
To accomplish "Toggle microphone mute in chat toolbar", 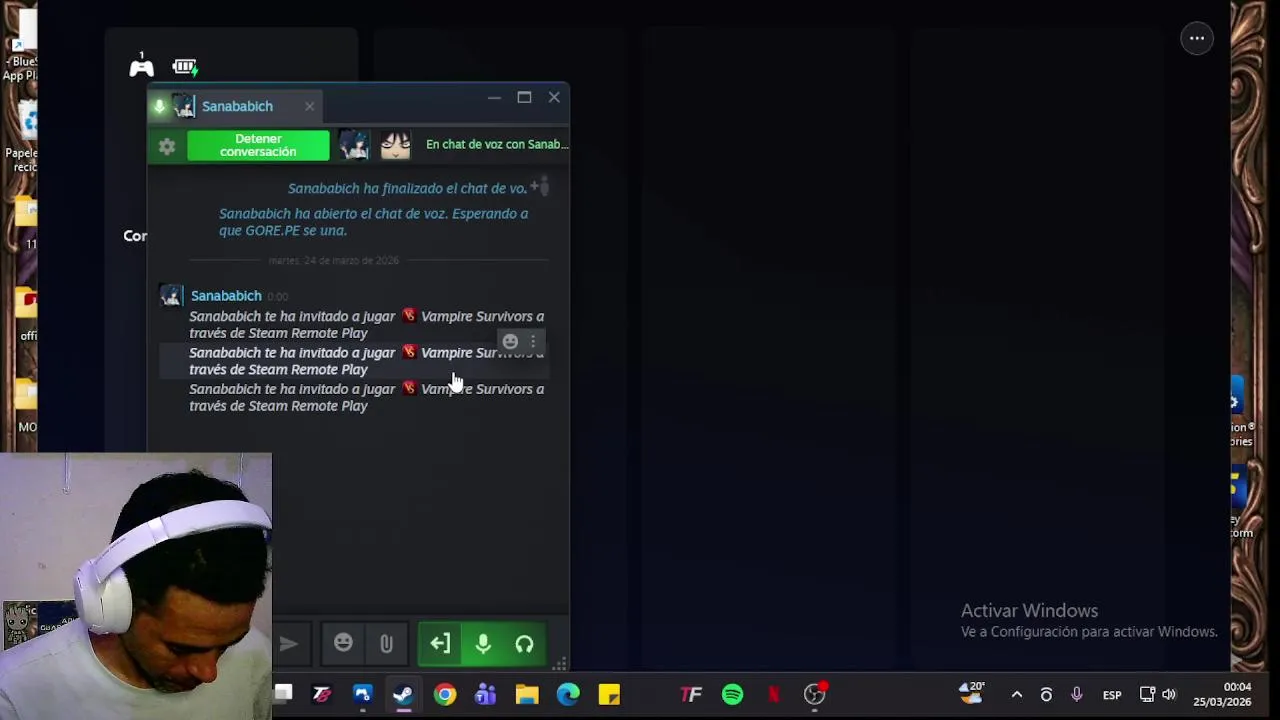I will pos(483,644).
